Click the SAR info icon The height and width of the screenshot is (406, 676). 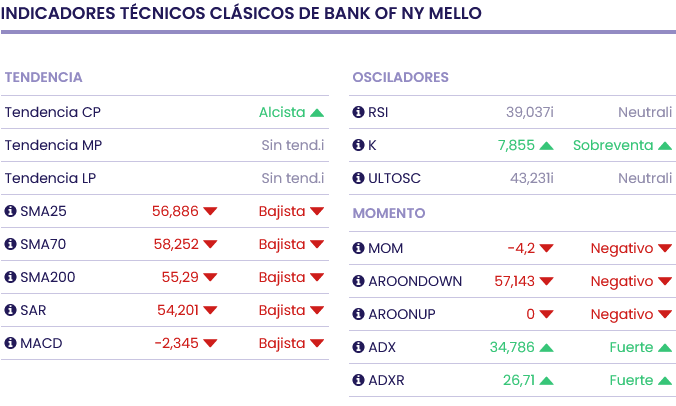(x=11, y=310)
